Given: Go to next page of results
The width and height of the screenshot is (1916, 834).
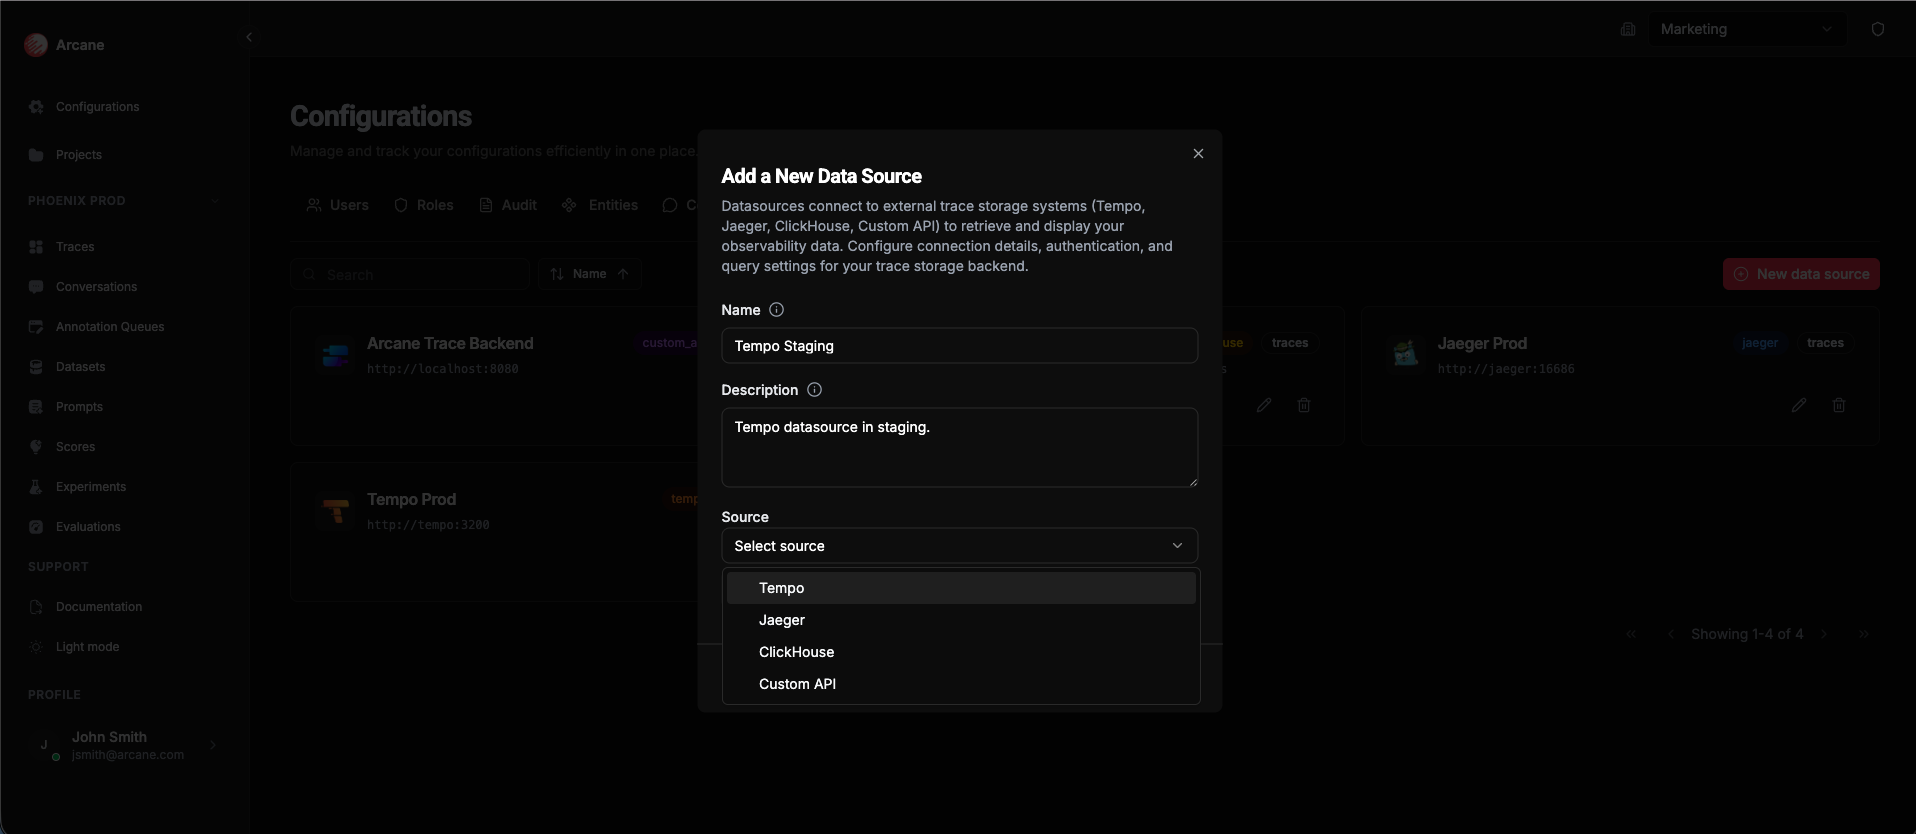Looking at the screenshot, I should [1824, 634].
